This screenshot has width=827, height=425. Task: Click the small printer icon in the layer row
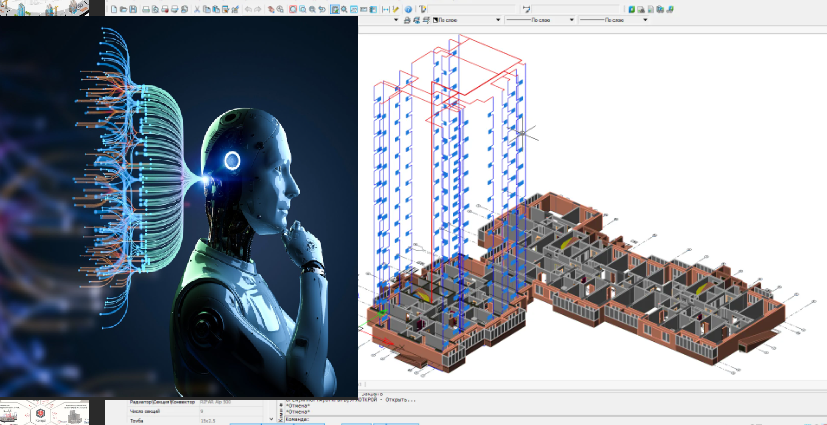point(407,20)
